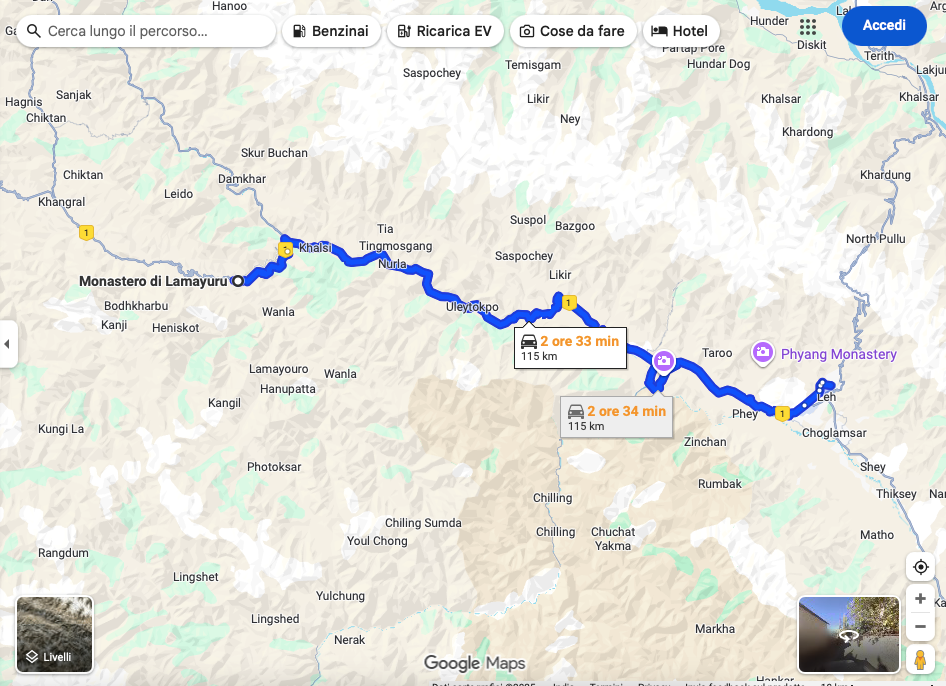Click Lamayuru Monastery origin circle marker
Image resolution: width=946 pixels, height=686 pixels.
[x=238, y=281]
